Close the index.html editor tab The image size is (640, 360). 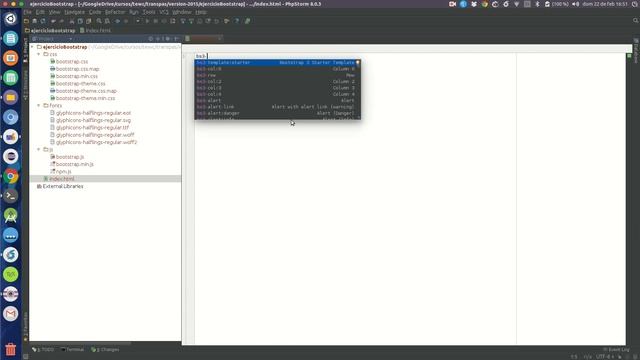(220, 38)
